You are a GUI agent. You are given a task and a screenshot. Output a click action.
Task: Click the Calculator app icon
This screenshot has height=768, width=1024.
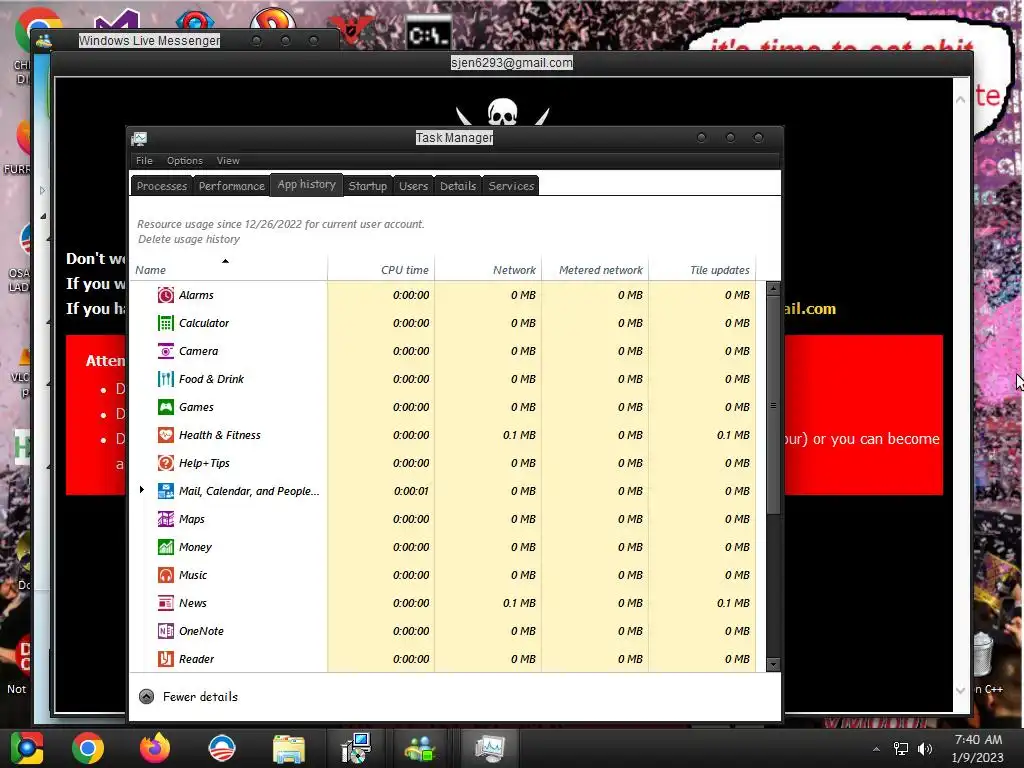click(x=166, y=323)
